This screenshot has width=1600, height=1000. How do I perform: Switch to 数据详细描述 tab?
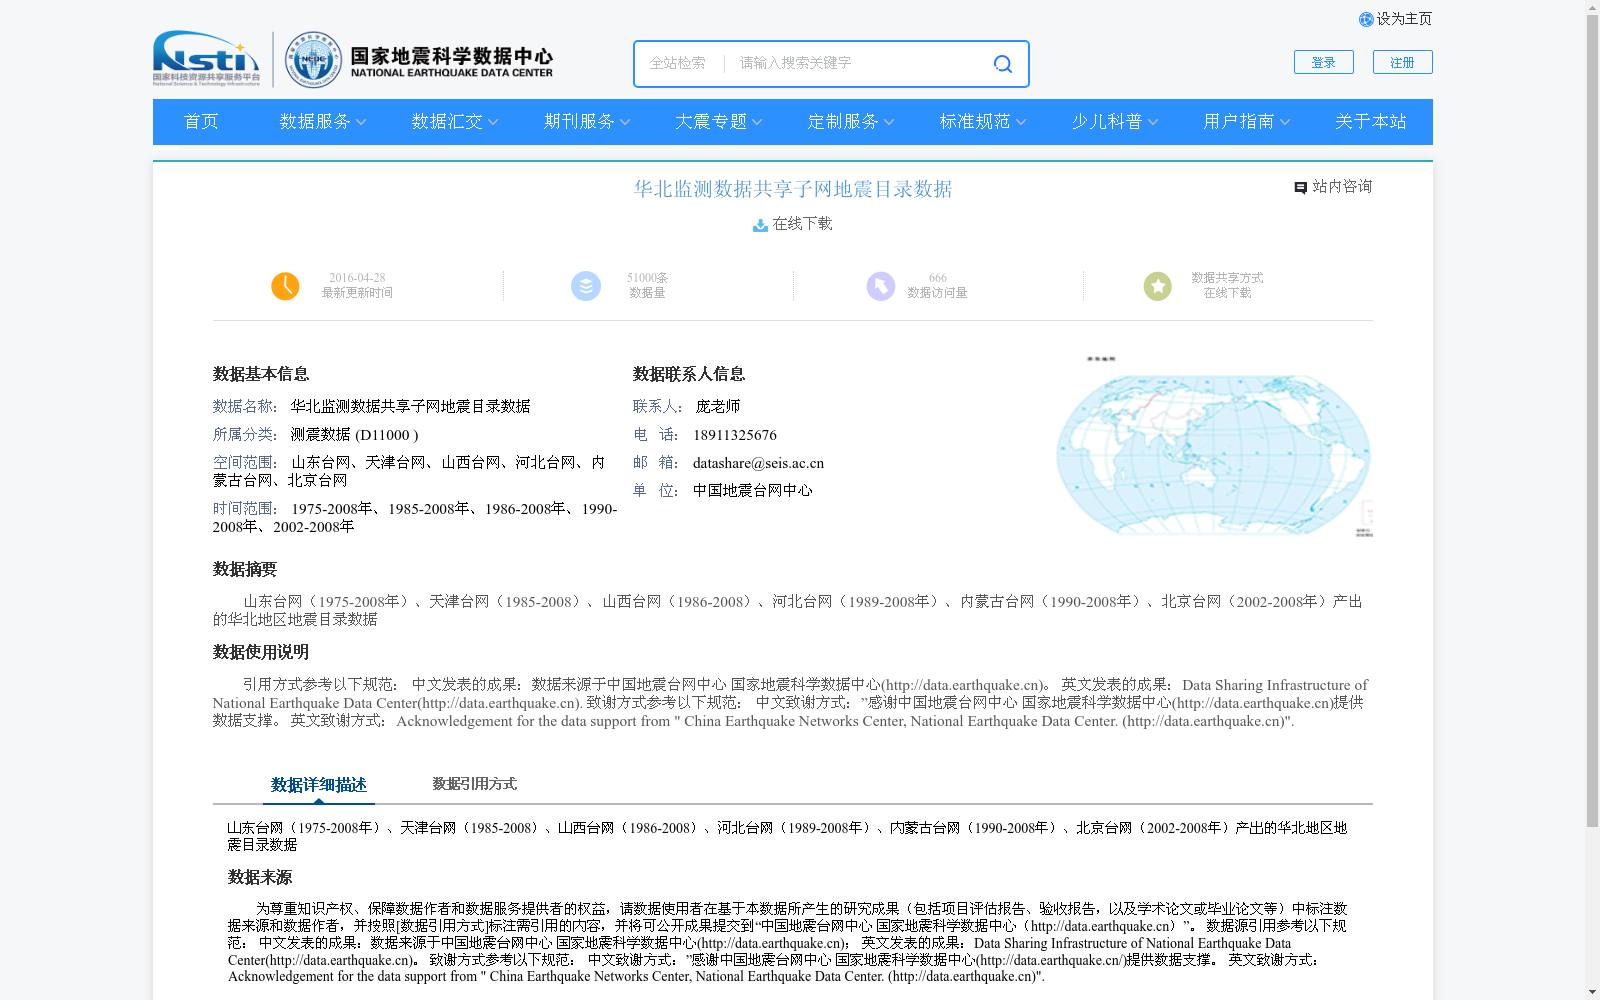pyautogui.click(x=319, y=785)
